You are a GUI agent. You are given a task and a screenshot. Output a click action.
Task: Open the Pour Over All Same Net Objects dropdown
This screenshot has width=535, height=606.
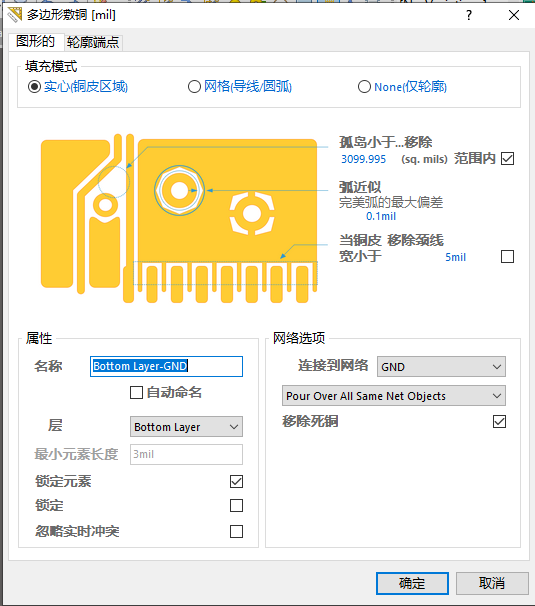tap(394, 396)
